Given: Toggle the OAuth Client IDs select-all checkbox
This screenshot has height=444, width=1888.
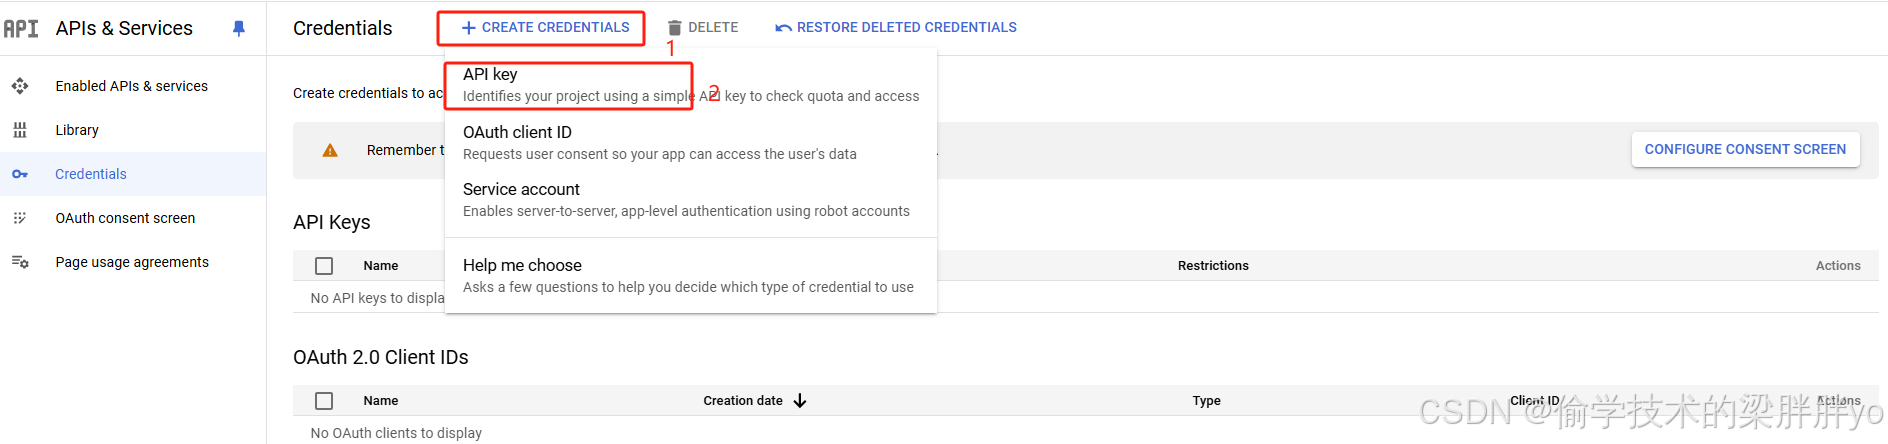Looking at the screenshot, I should 324,401.
